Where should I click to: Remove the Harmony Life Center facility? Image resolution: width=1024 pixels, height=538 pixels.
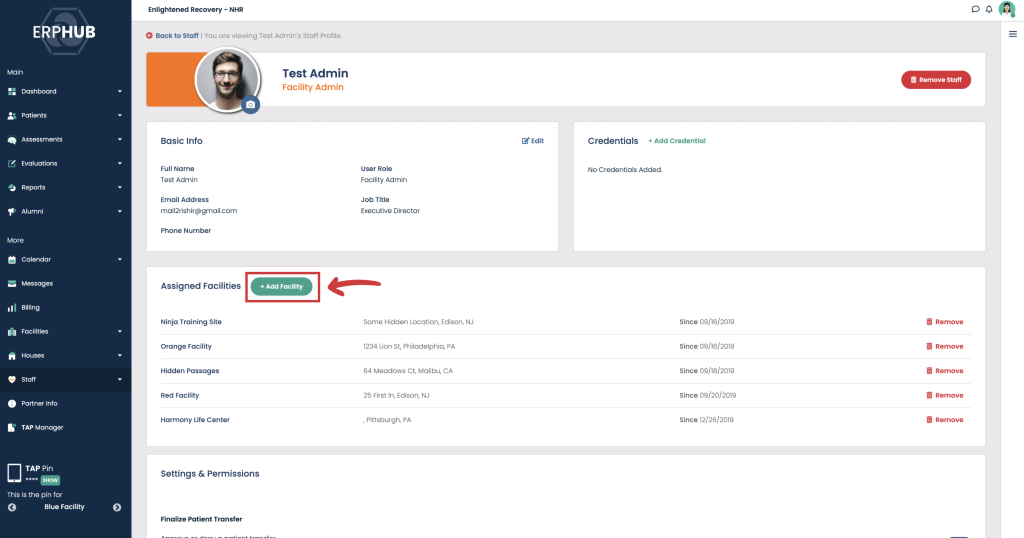[x=945, y=420]
